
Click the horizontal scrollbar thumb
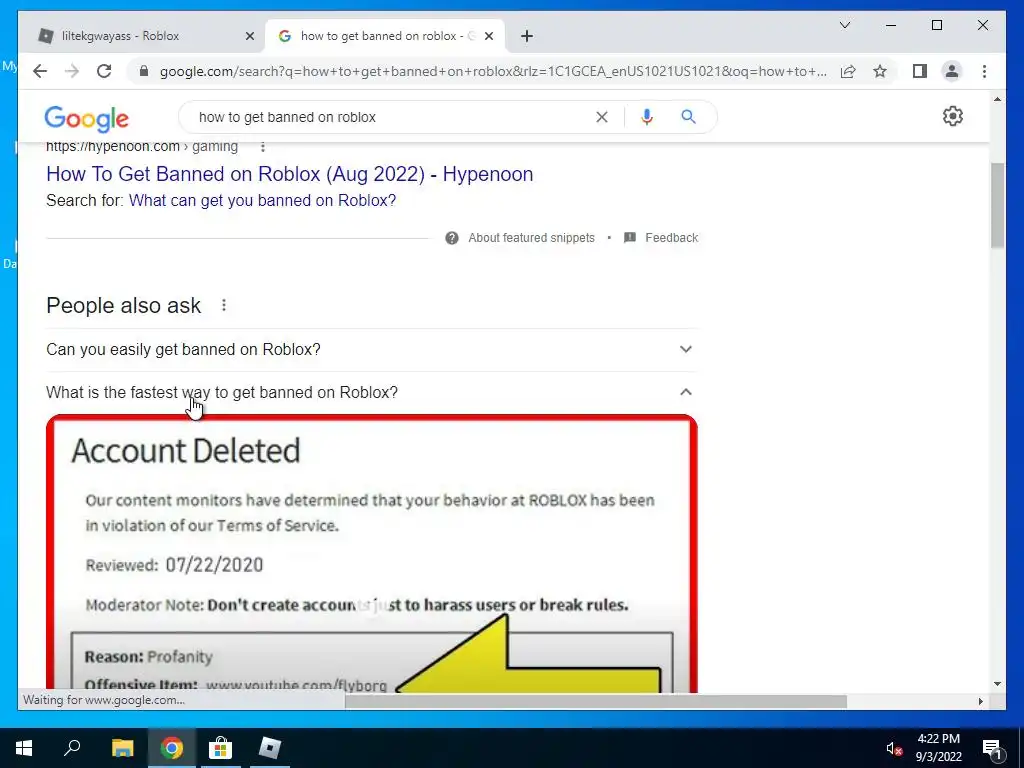pyautogui.click(x=596, y=701)
